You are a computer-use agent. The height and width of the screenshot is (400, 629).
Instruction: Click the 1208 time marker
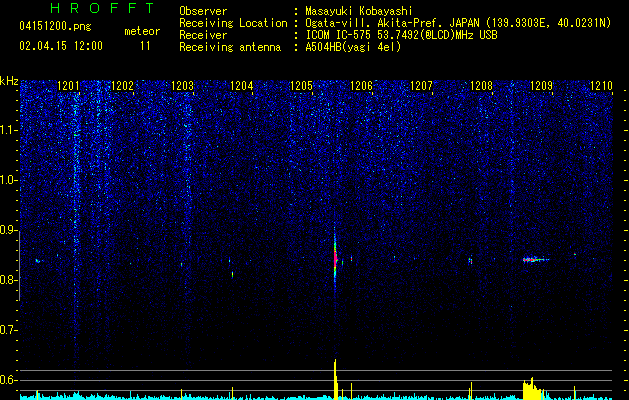click(x=481, y=86)
